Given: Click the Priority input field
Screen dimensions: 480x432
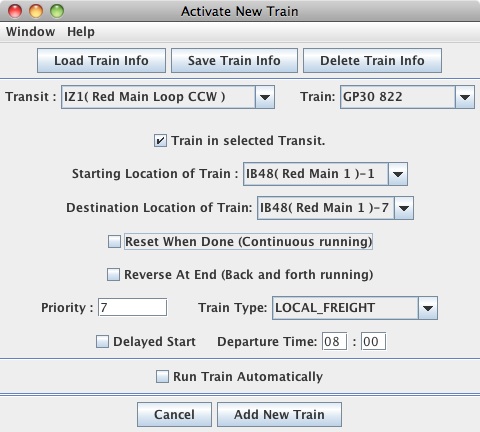Looking at the screenshot, I should [133, 307].
